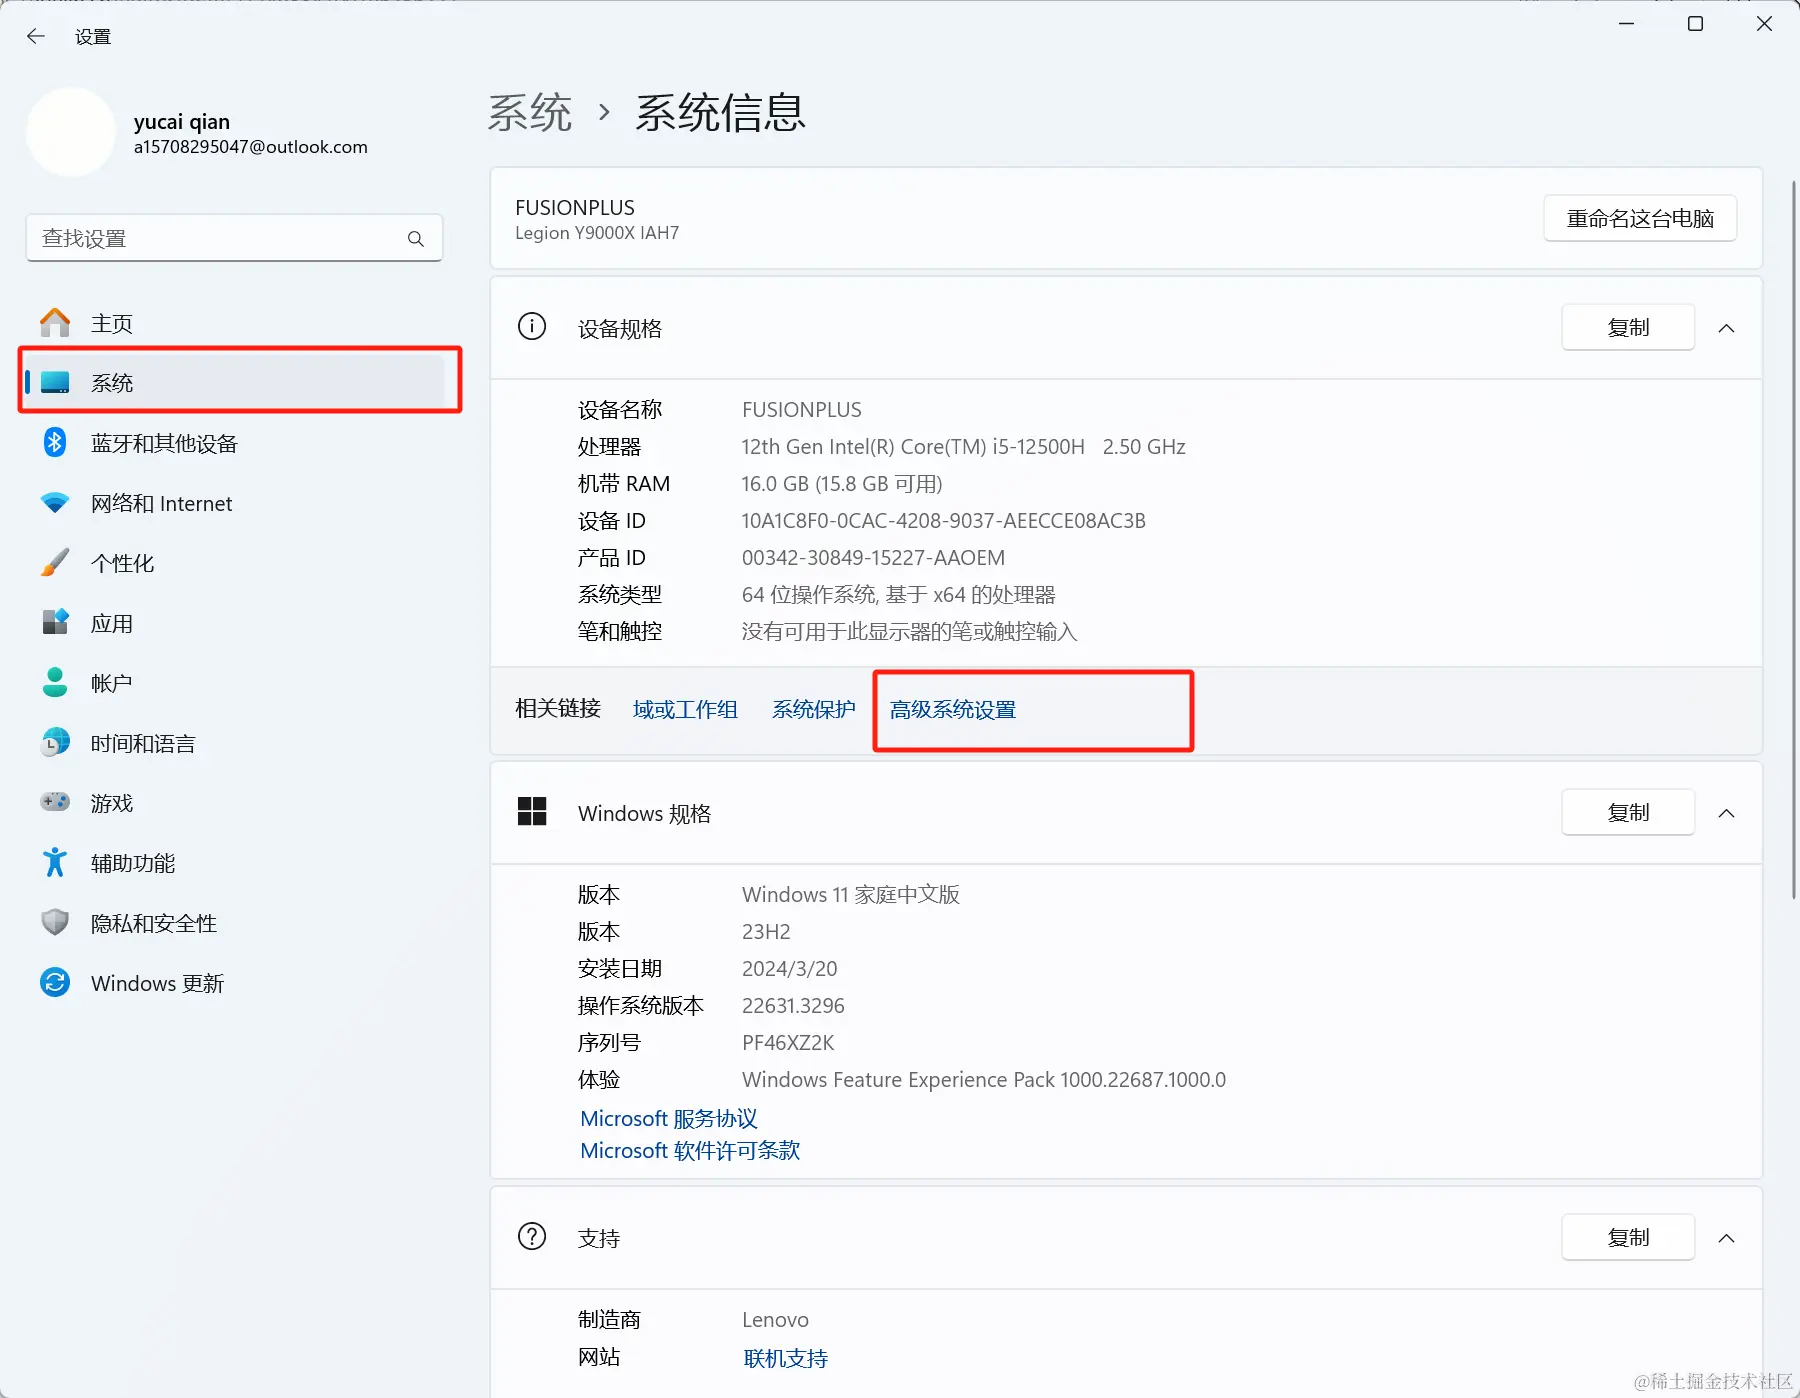Maximize the Settings window
Screen dimensions: 1800x1398
point(1695,23)
